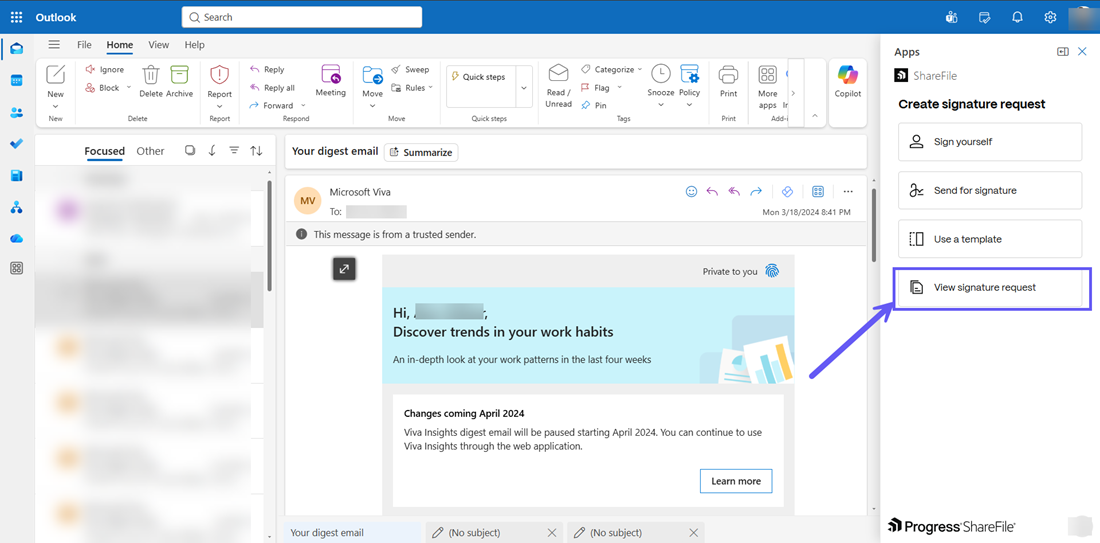This screenshot has width=1100, height=543.
Task: Expand the Categorize dropdown
Action: (x=640, y=69)
